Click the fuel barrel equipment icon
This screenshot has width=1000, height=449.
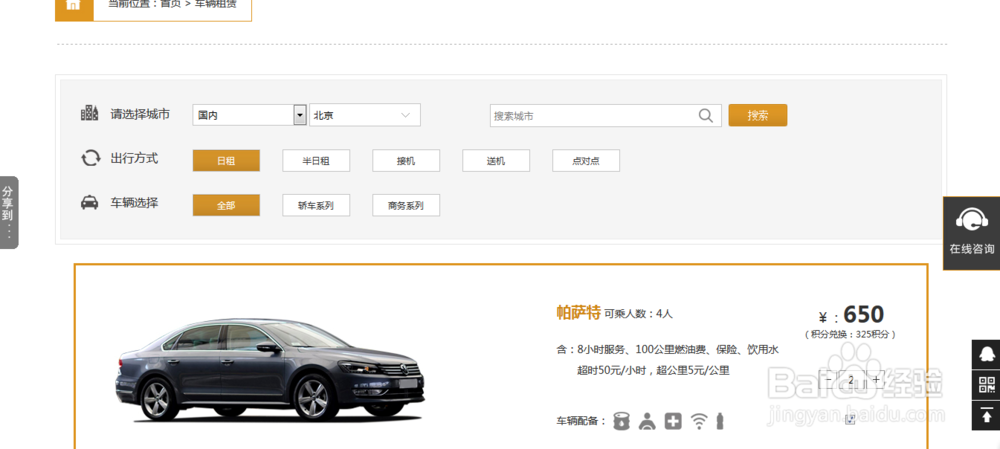pos(622,421)
